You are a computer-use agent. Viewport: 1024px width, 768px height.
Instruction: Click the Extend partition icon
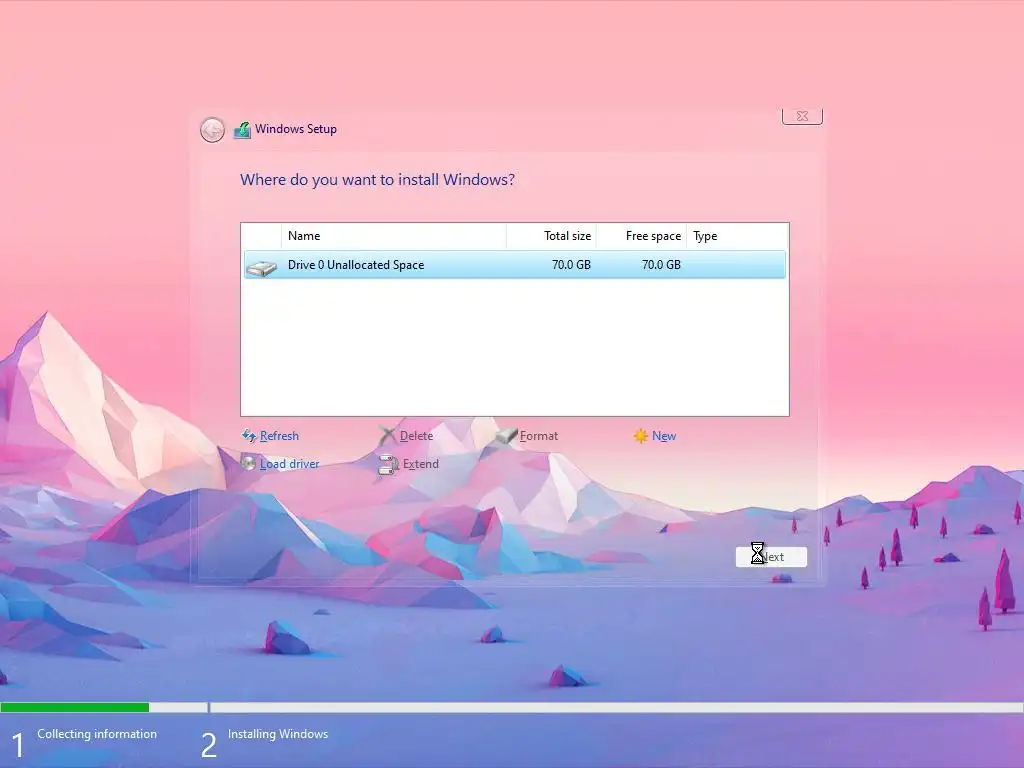[x=388, y=464]
